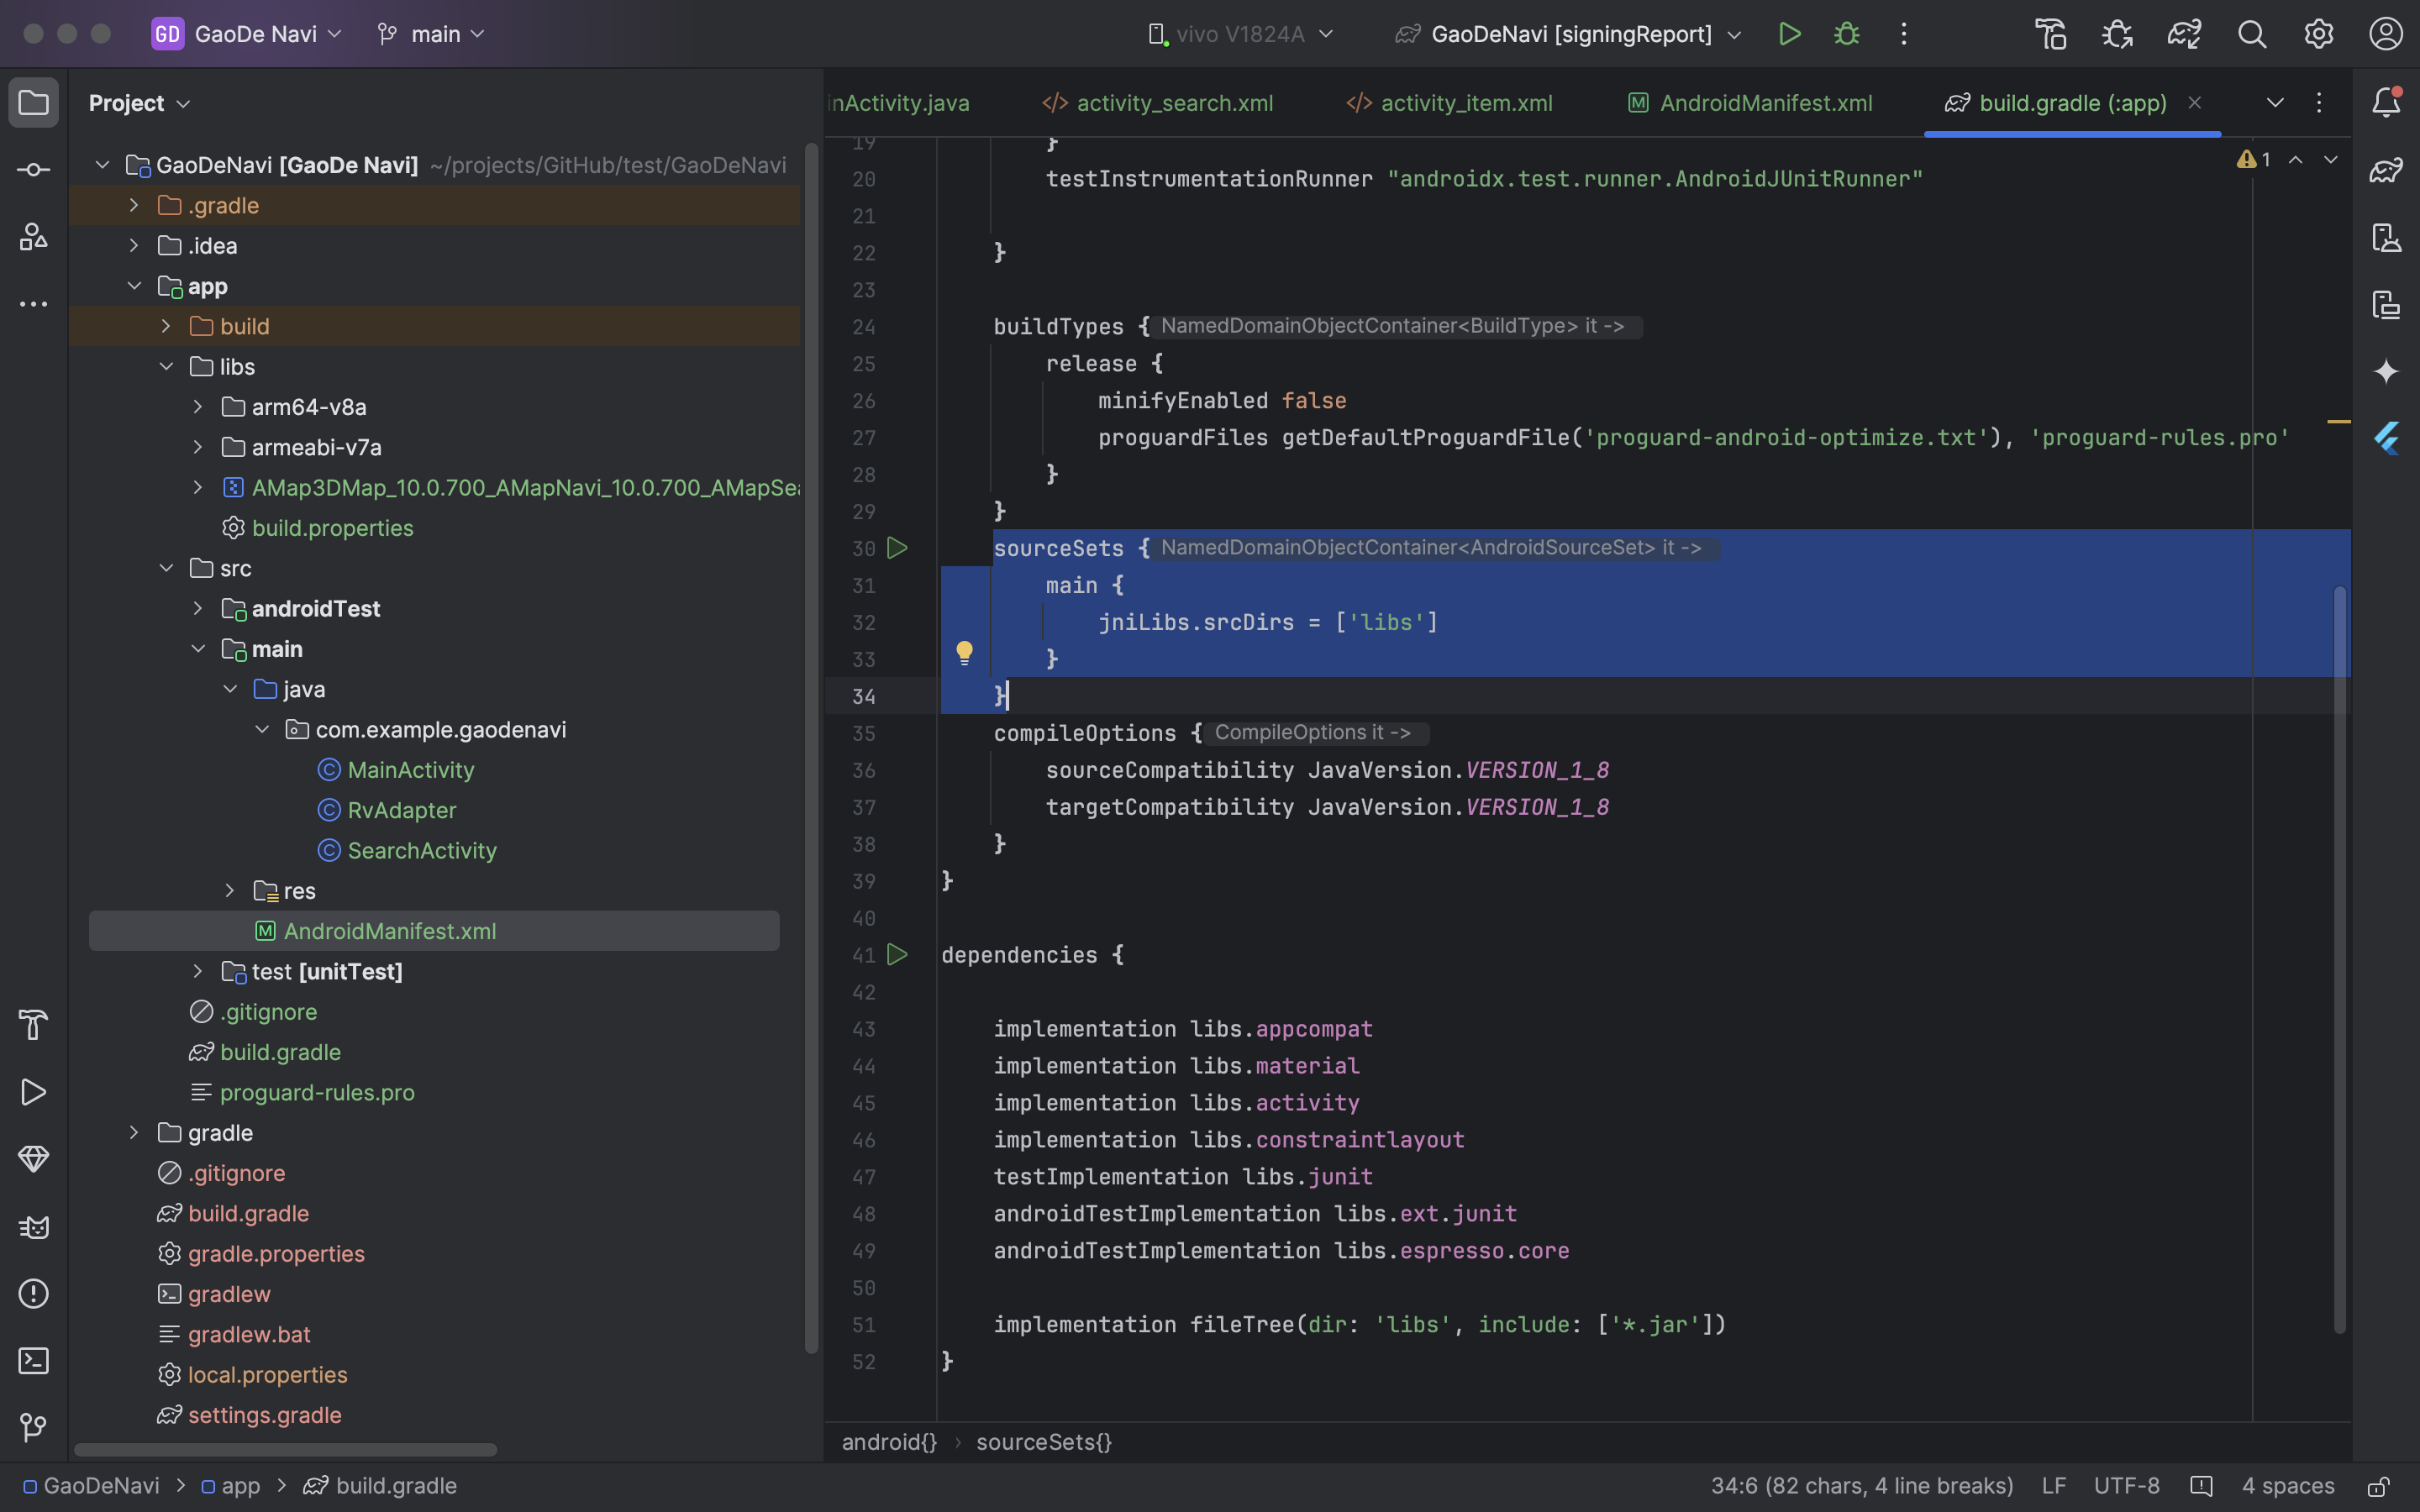Open the Logcat tool window

point(33,1227)
